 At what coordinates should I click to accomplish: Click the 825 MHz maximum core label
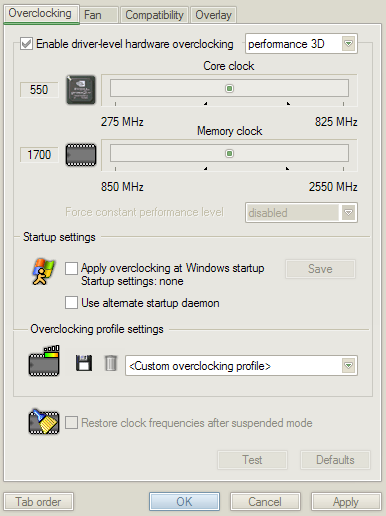click(336, 122)
